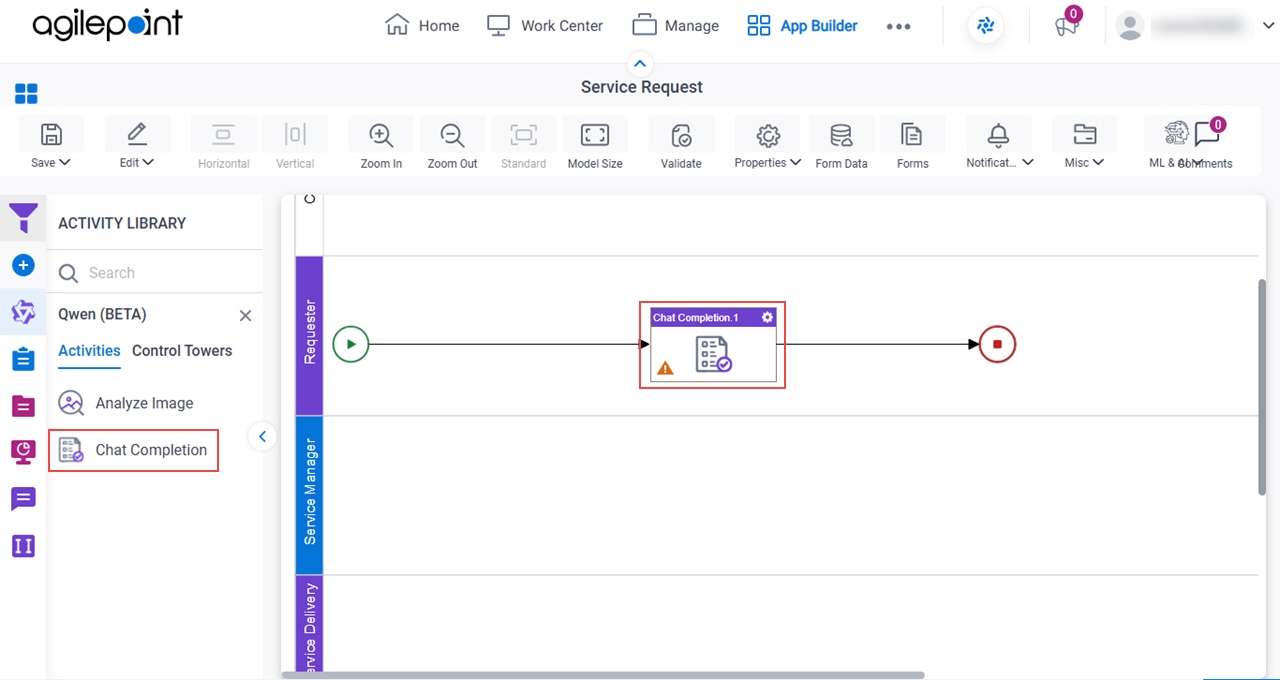Select the Requester swimlane header
Viewport: 1280px width, 680px height.
coord(309,335)
